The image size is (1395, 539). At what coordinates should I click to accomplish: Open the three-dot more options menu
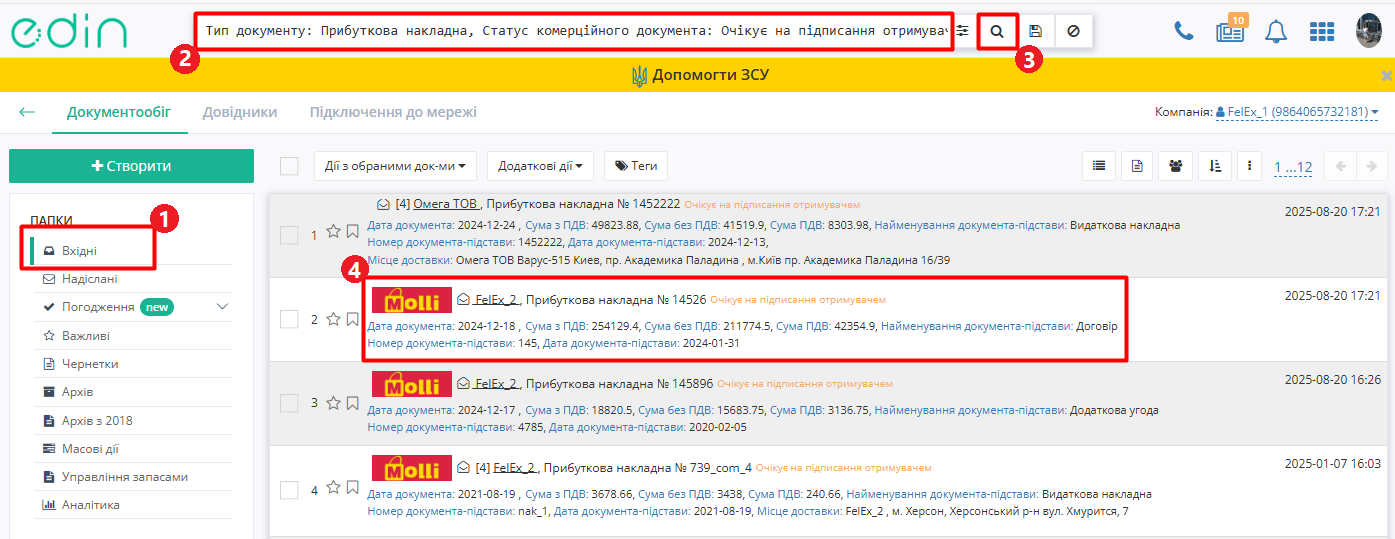pos(1248,166)
